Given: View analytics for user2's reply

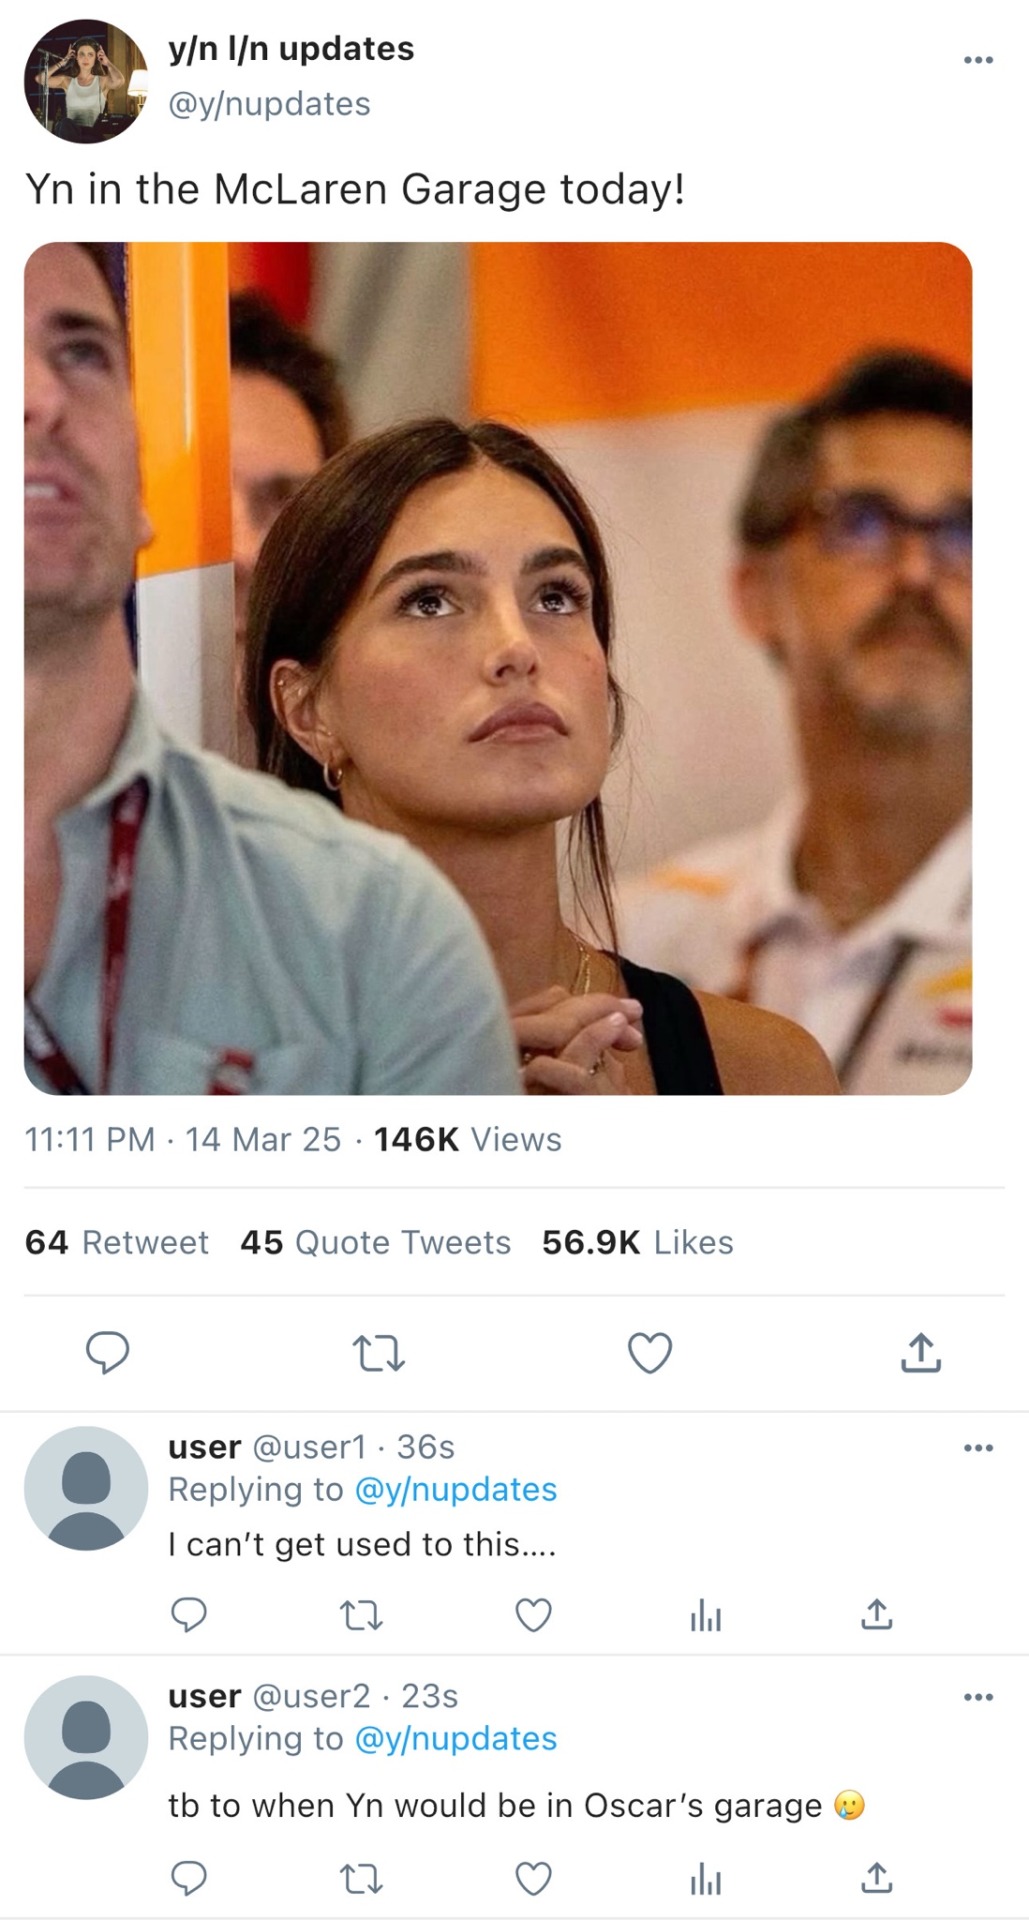Looking at the screenshot, I should (x=705, y=1879).
